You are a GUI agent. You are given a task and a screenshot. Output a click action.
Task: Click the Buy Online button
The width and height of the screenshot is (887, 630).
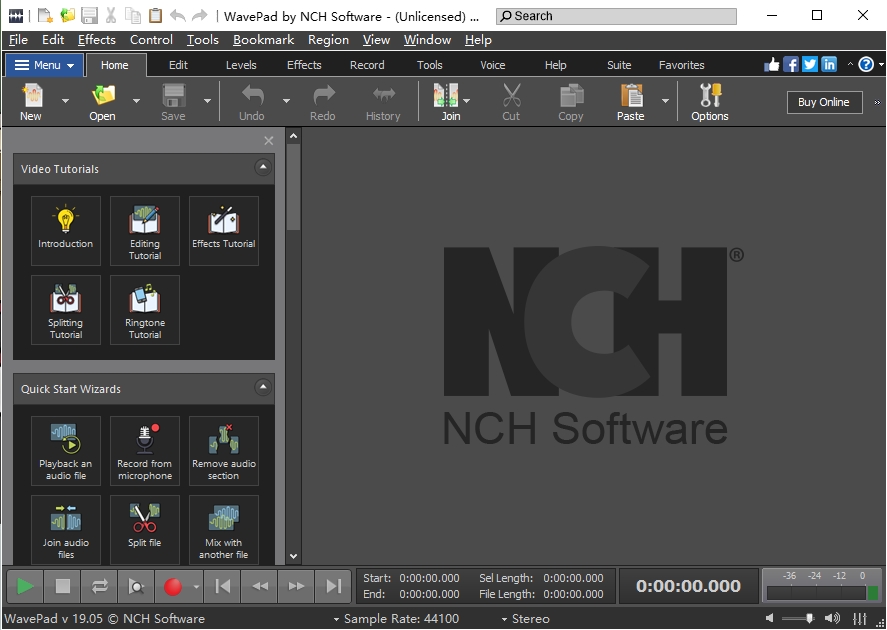point(823,102)
